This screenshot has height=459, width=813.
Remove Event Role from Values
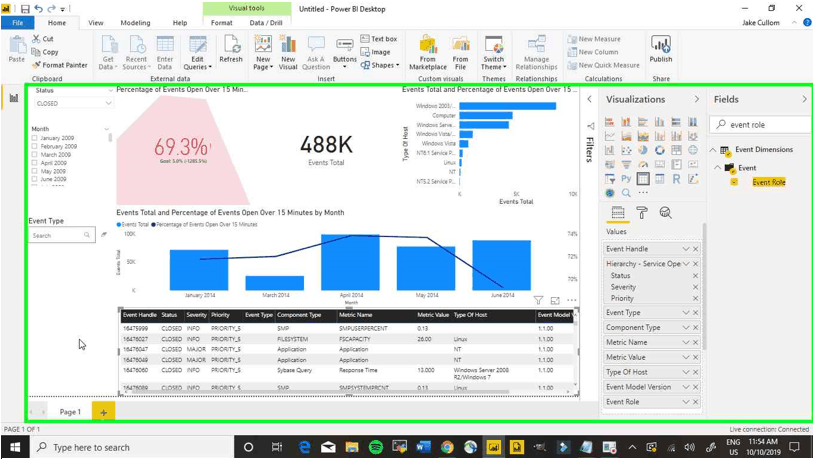coord(695,402)
